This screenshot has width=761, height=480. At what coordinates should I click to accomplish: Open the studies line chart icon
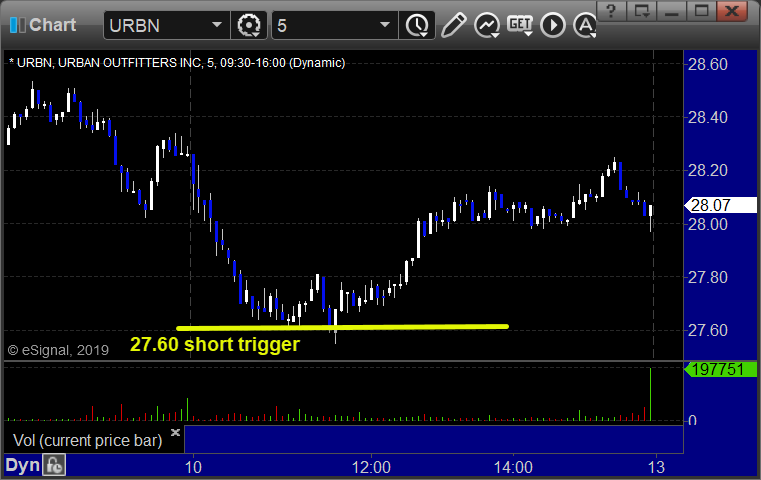pyautogui.click(x=487, y=25)
